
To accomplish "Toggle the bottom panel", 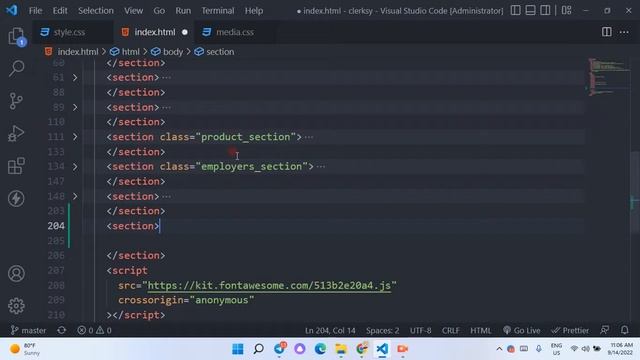I will coord(530,10).
